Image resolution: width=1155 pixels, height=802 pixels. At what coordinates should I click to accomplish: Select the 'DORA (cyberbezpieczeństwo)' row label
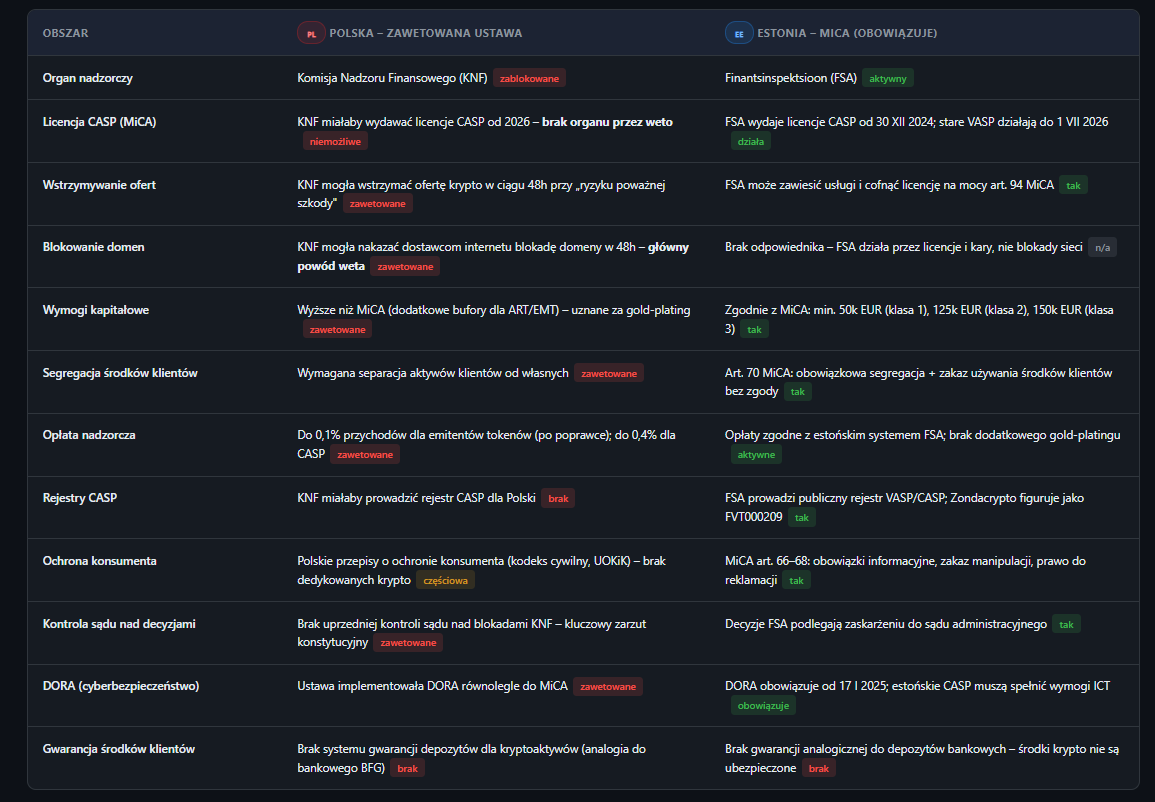(x=121, y=686)
